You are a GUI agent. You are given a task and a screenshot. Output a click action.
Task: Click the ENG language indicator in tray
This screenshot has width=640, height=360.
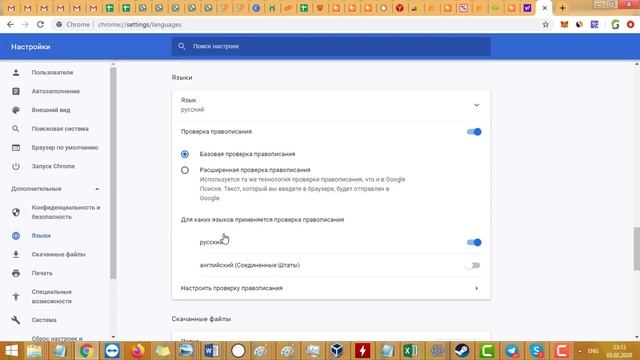593,351
